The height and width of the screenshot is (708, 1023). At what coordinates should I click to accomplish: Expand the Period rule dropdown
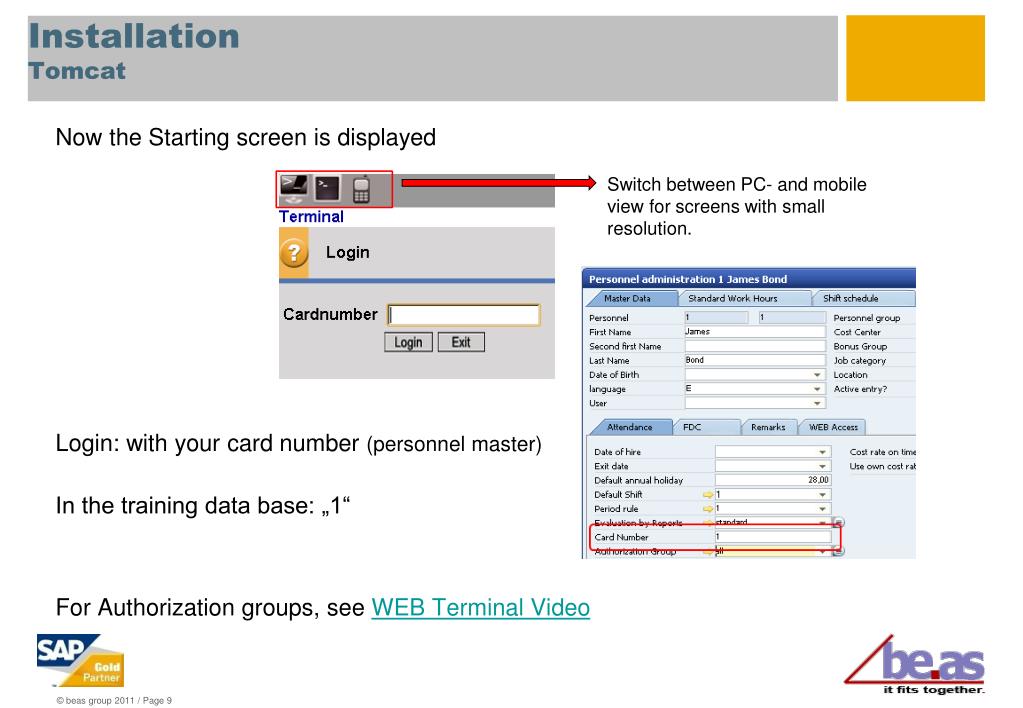coord(822,509)
